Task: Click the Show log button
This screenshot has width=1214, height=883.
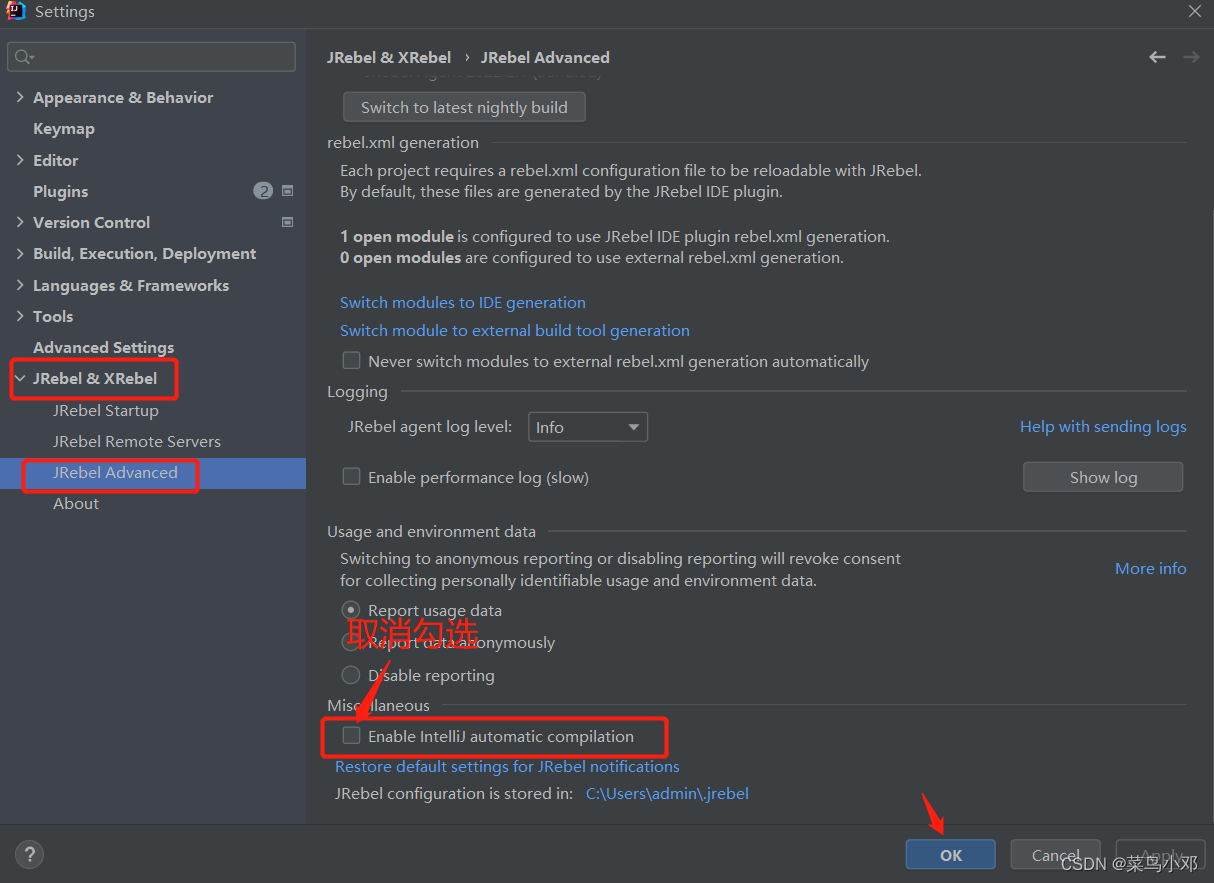Action: (x=1103, y=477)
